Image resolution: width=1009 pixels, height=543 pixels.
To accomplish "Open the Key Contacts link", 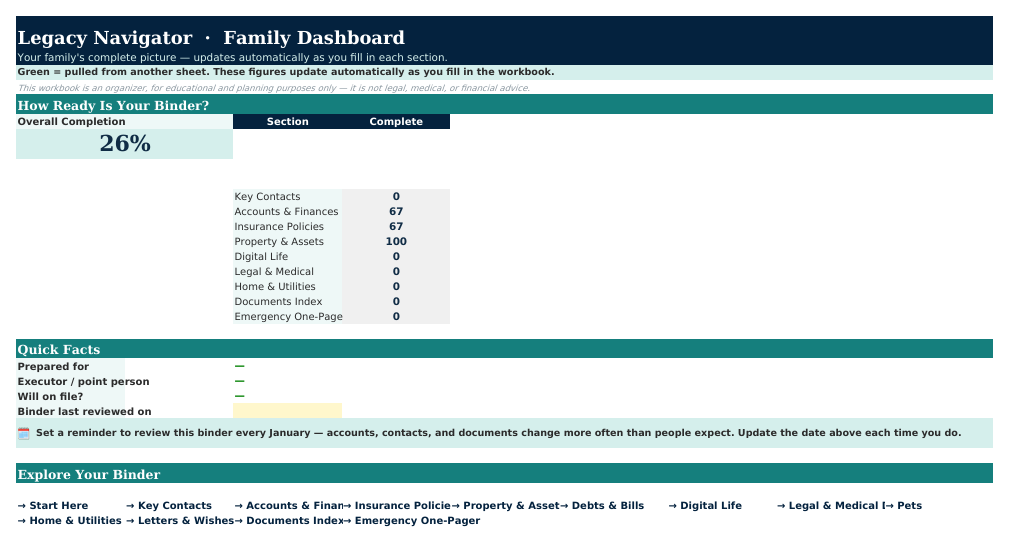I will pos(169,506).
